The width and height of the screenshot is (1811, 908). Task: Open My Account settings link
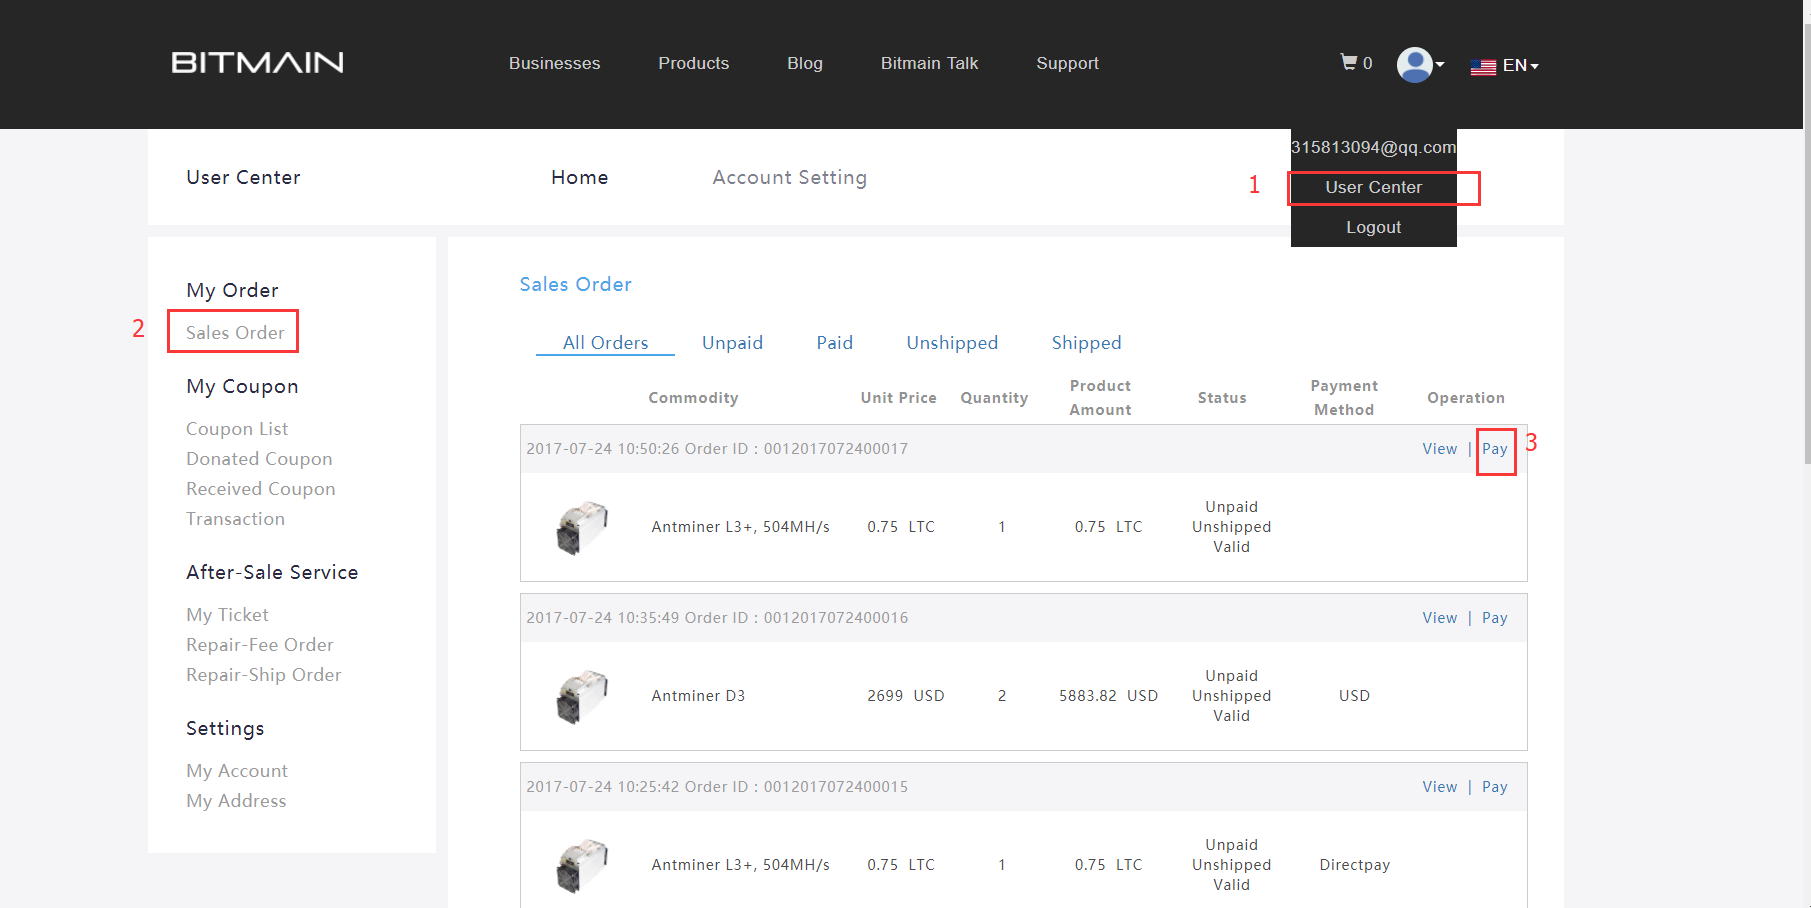(x=237, y=770)
